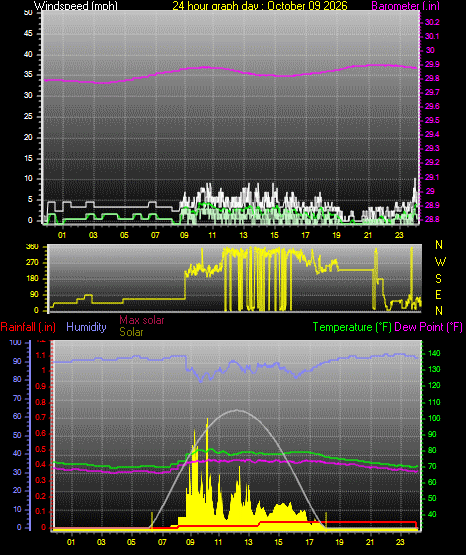The height and width of the screenshot is (555, 466).
Task: Click rainfall axis value 0.1
Action: coord(41,511)
